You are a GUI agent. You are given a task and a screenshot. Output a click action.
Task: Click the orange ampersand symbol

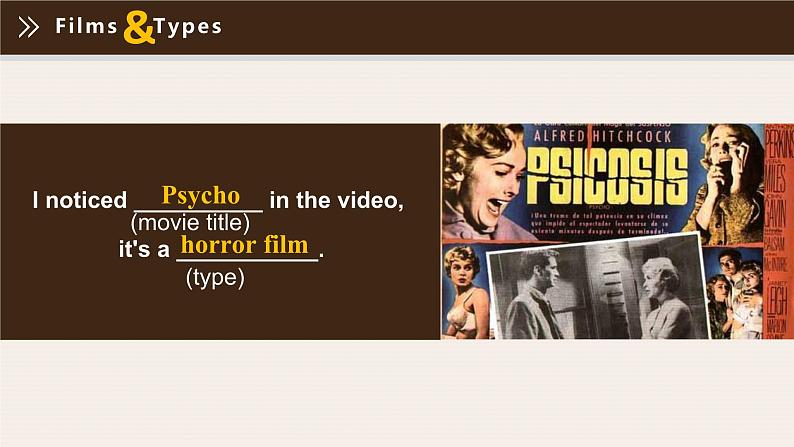tap(139, 27)
